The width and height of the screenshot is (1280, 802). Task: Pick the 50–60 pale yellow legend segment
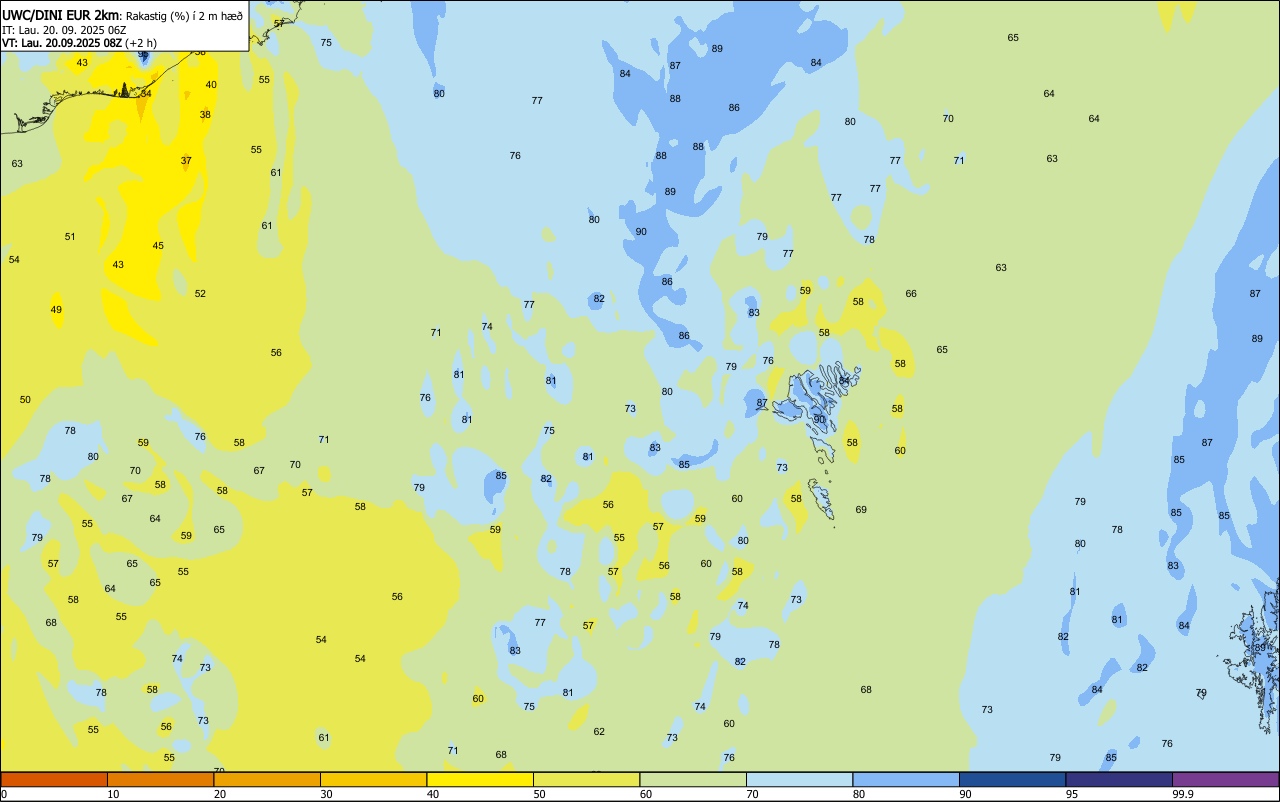coord(586,779)
